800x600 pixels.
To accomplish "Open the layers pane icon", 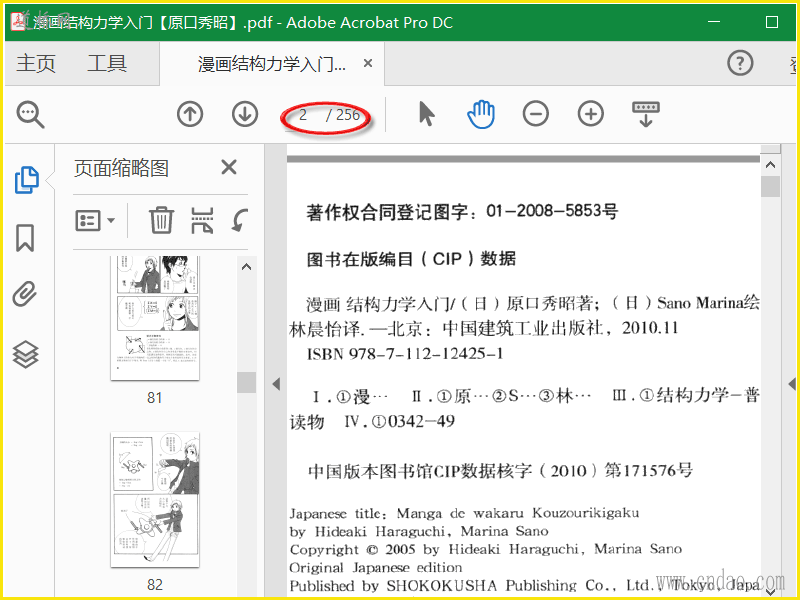I will 26,354.
